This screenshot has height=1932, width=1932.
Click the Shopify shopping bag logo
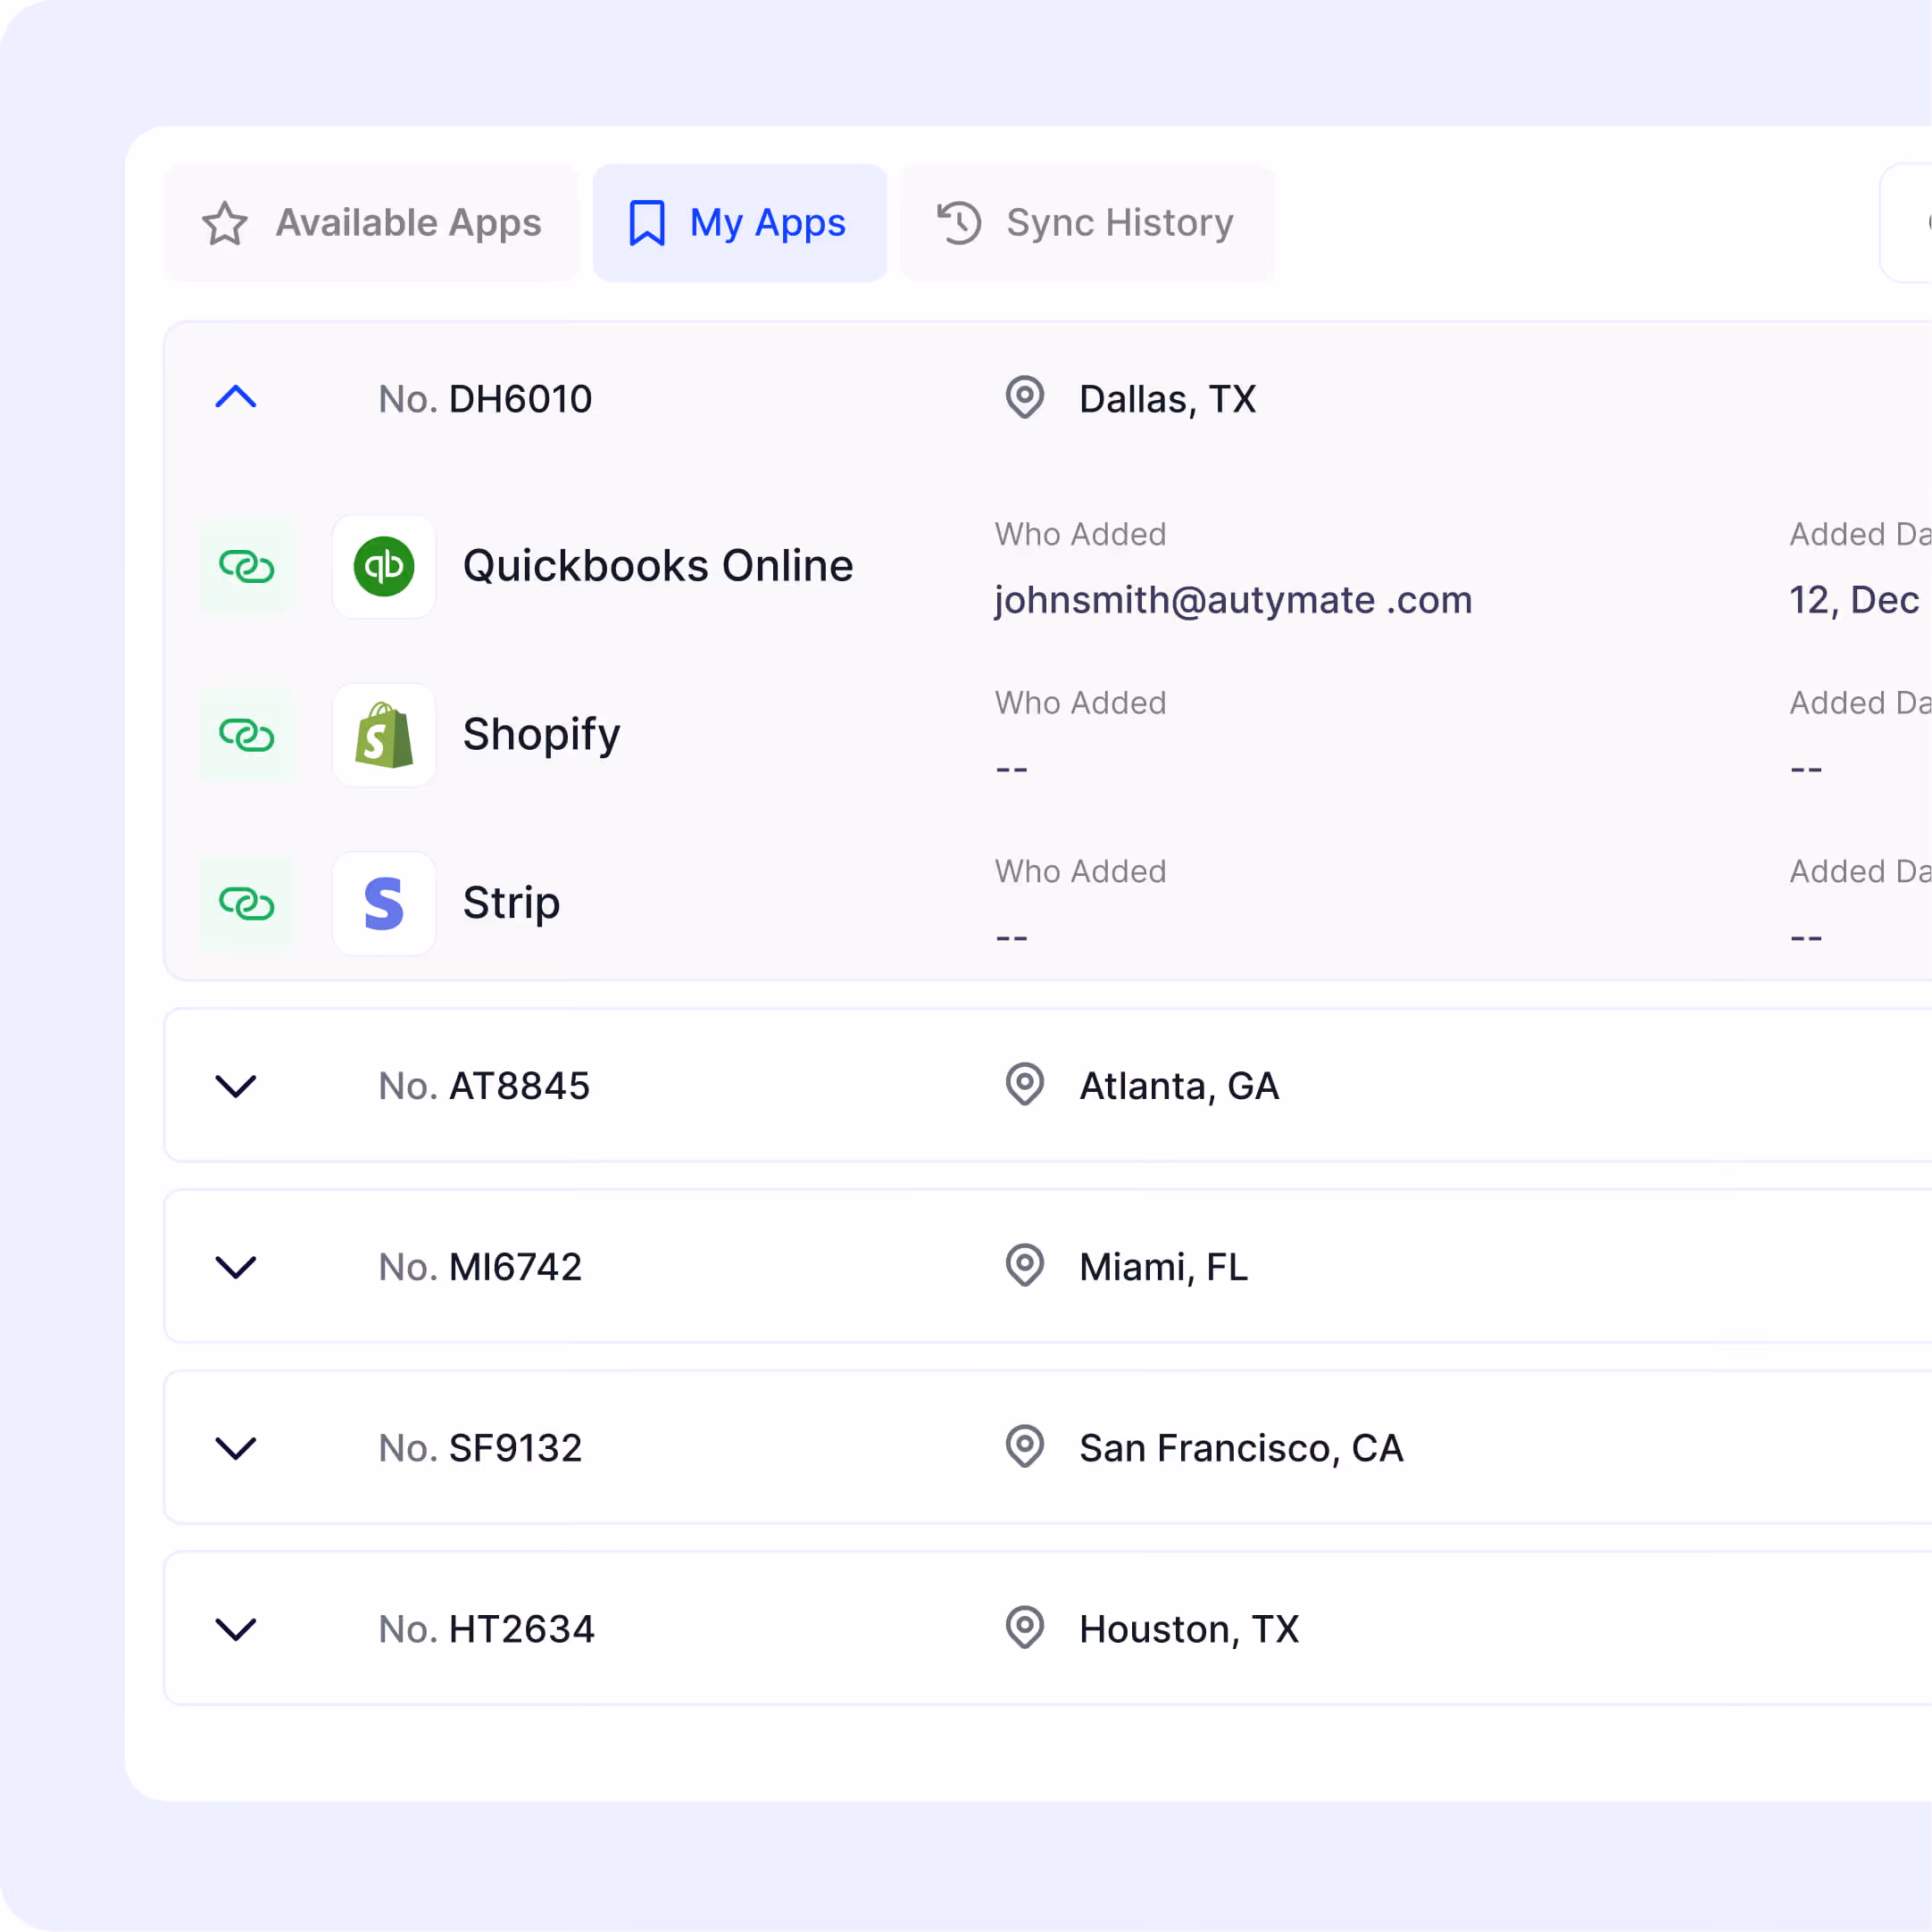tap(384, 735)
